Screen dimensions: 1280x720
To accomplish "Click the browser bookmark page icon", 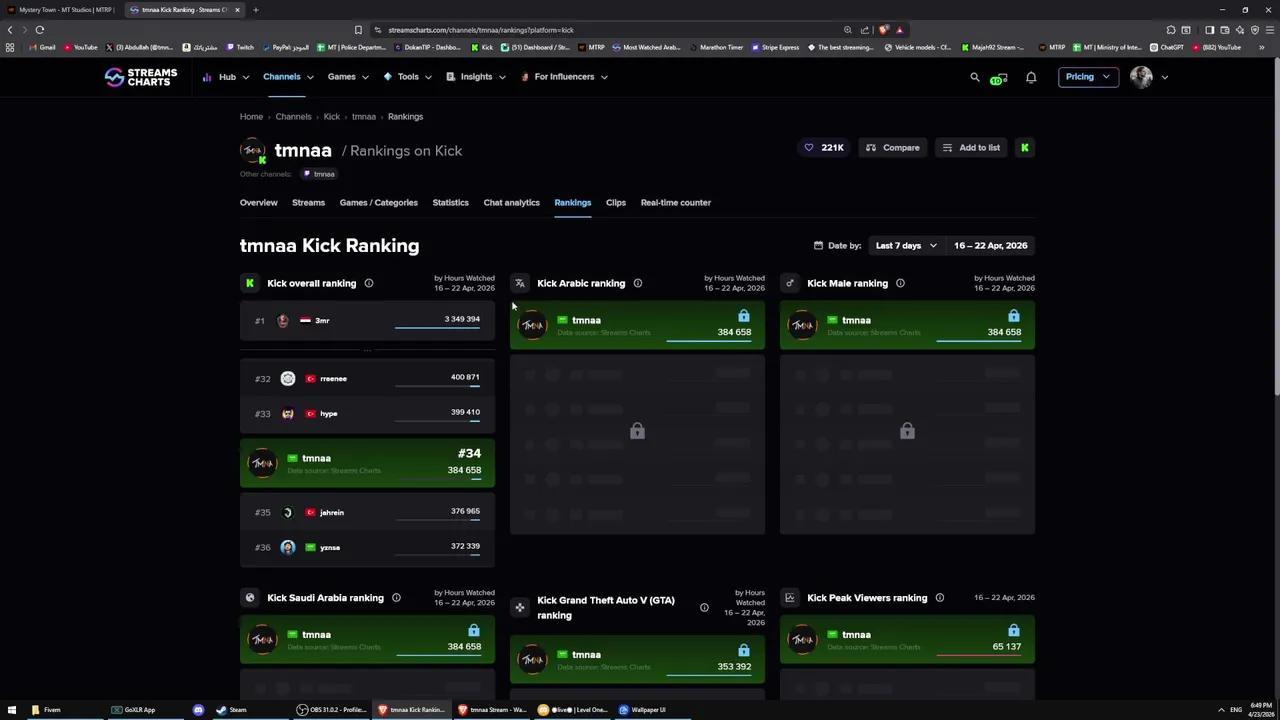I will coord(358,30).
